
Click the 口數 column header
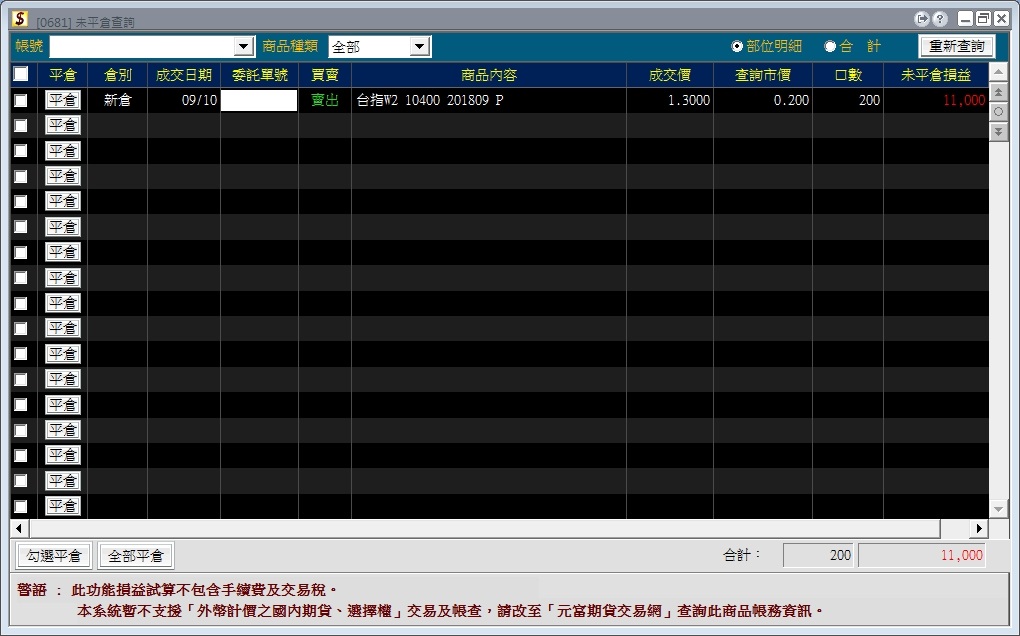coord(848,75)
